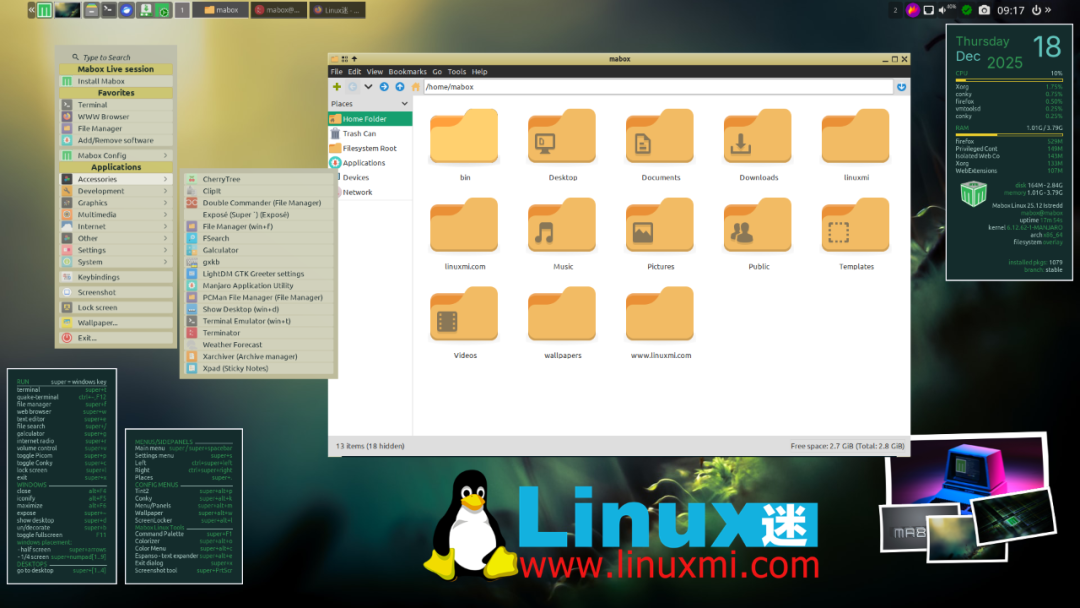The image size is (1080, 608).
Task: Select Filesystem Root in sidebar
Action: 370,148
